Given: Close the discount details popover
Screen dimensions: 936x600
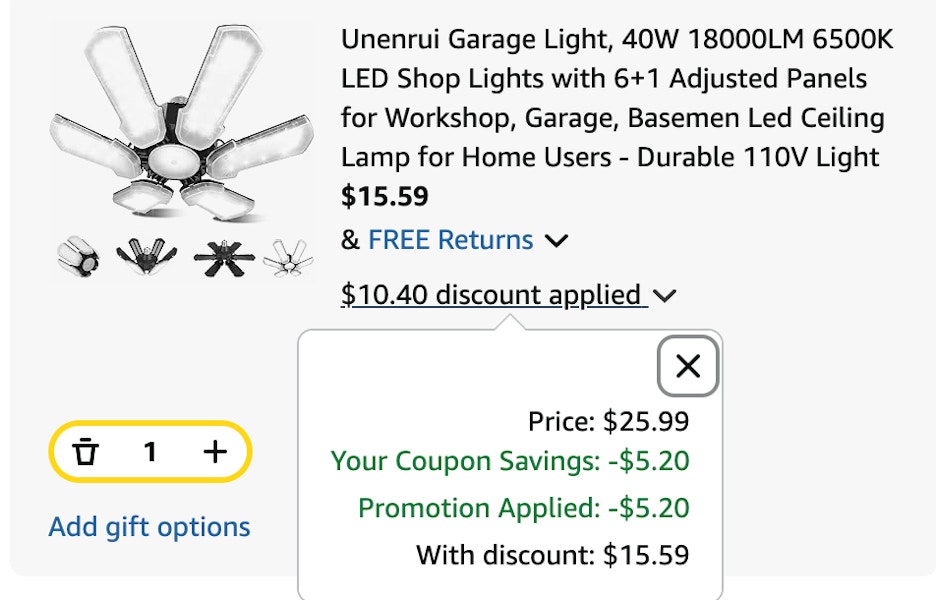Looking at the screenshot, I should coord(688,366).
